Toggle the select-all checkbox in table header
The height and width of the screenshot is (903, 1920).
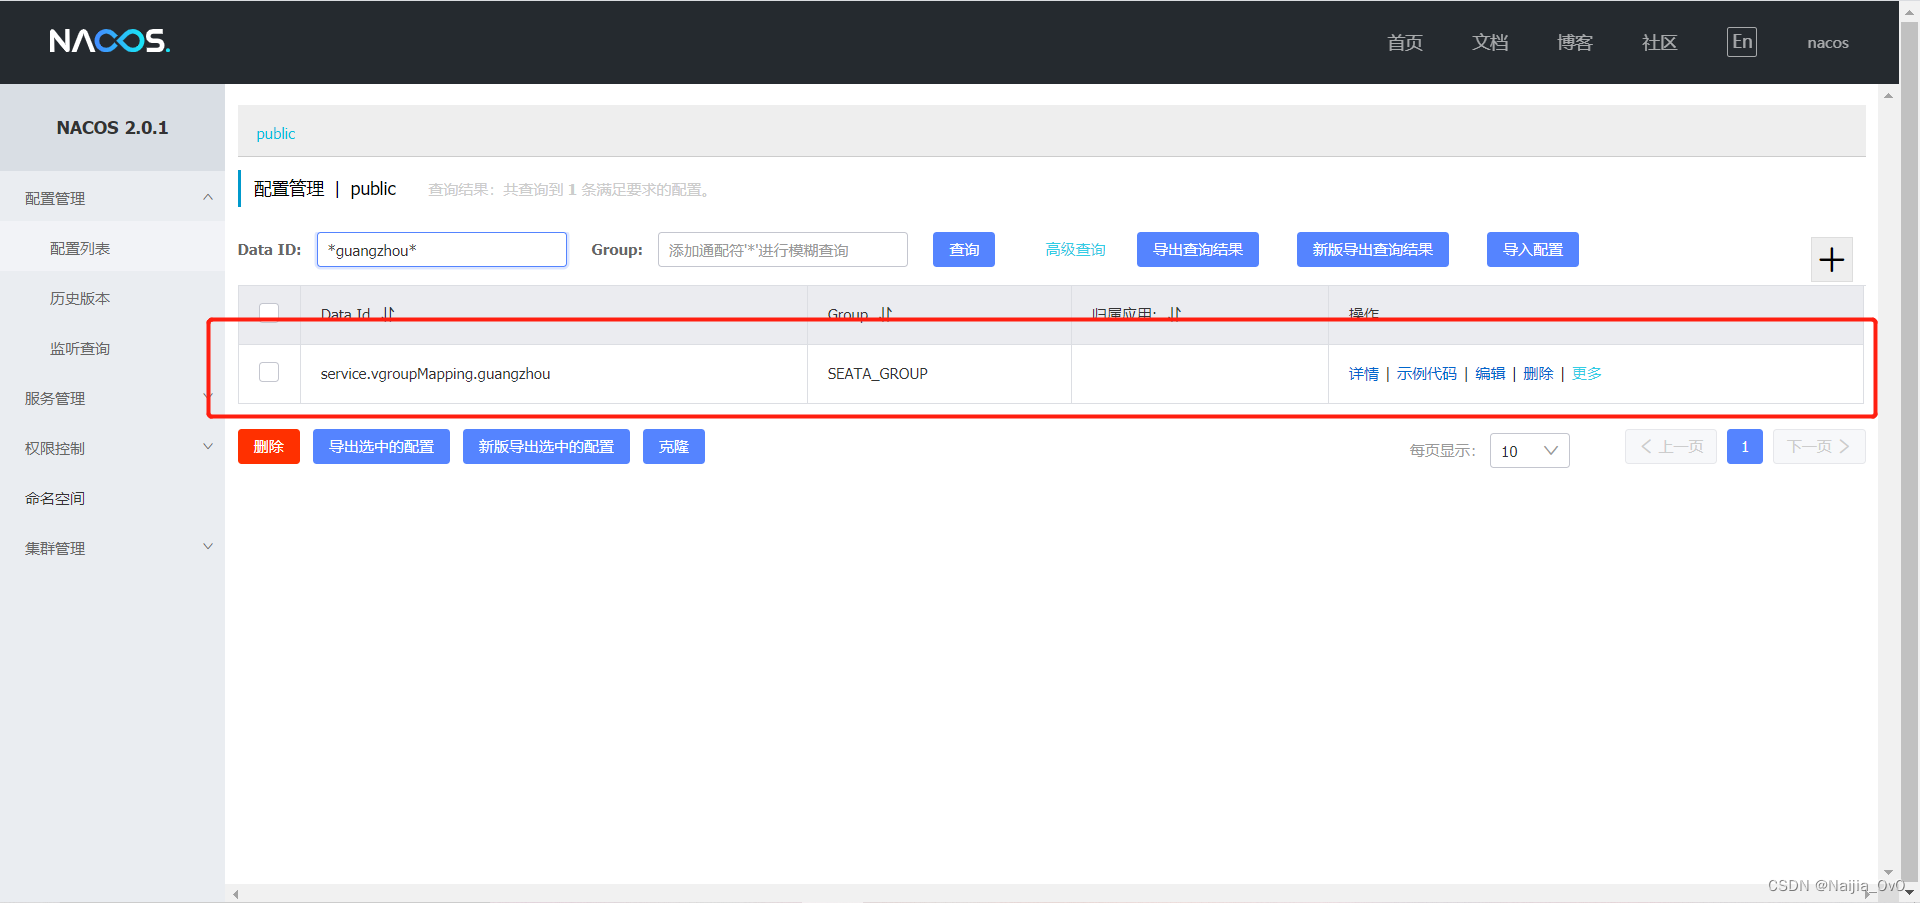(269, 311)
